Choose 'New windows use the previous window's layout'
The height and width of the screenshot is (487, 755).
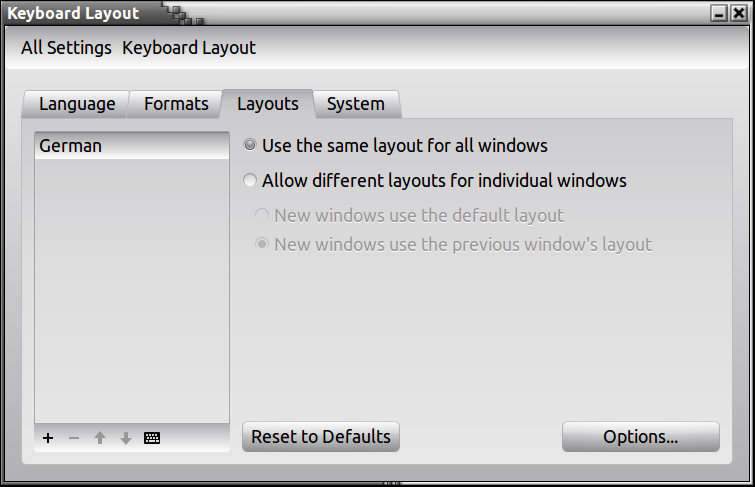click(x=262, y=244)
